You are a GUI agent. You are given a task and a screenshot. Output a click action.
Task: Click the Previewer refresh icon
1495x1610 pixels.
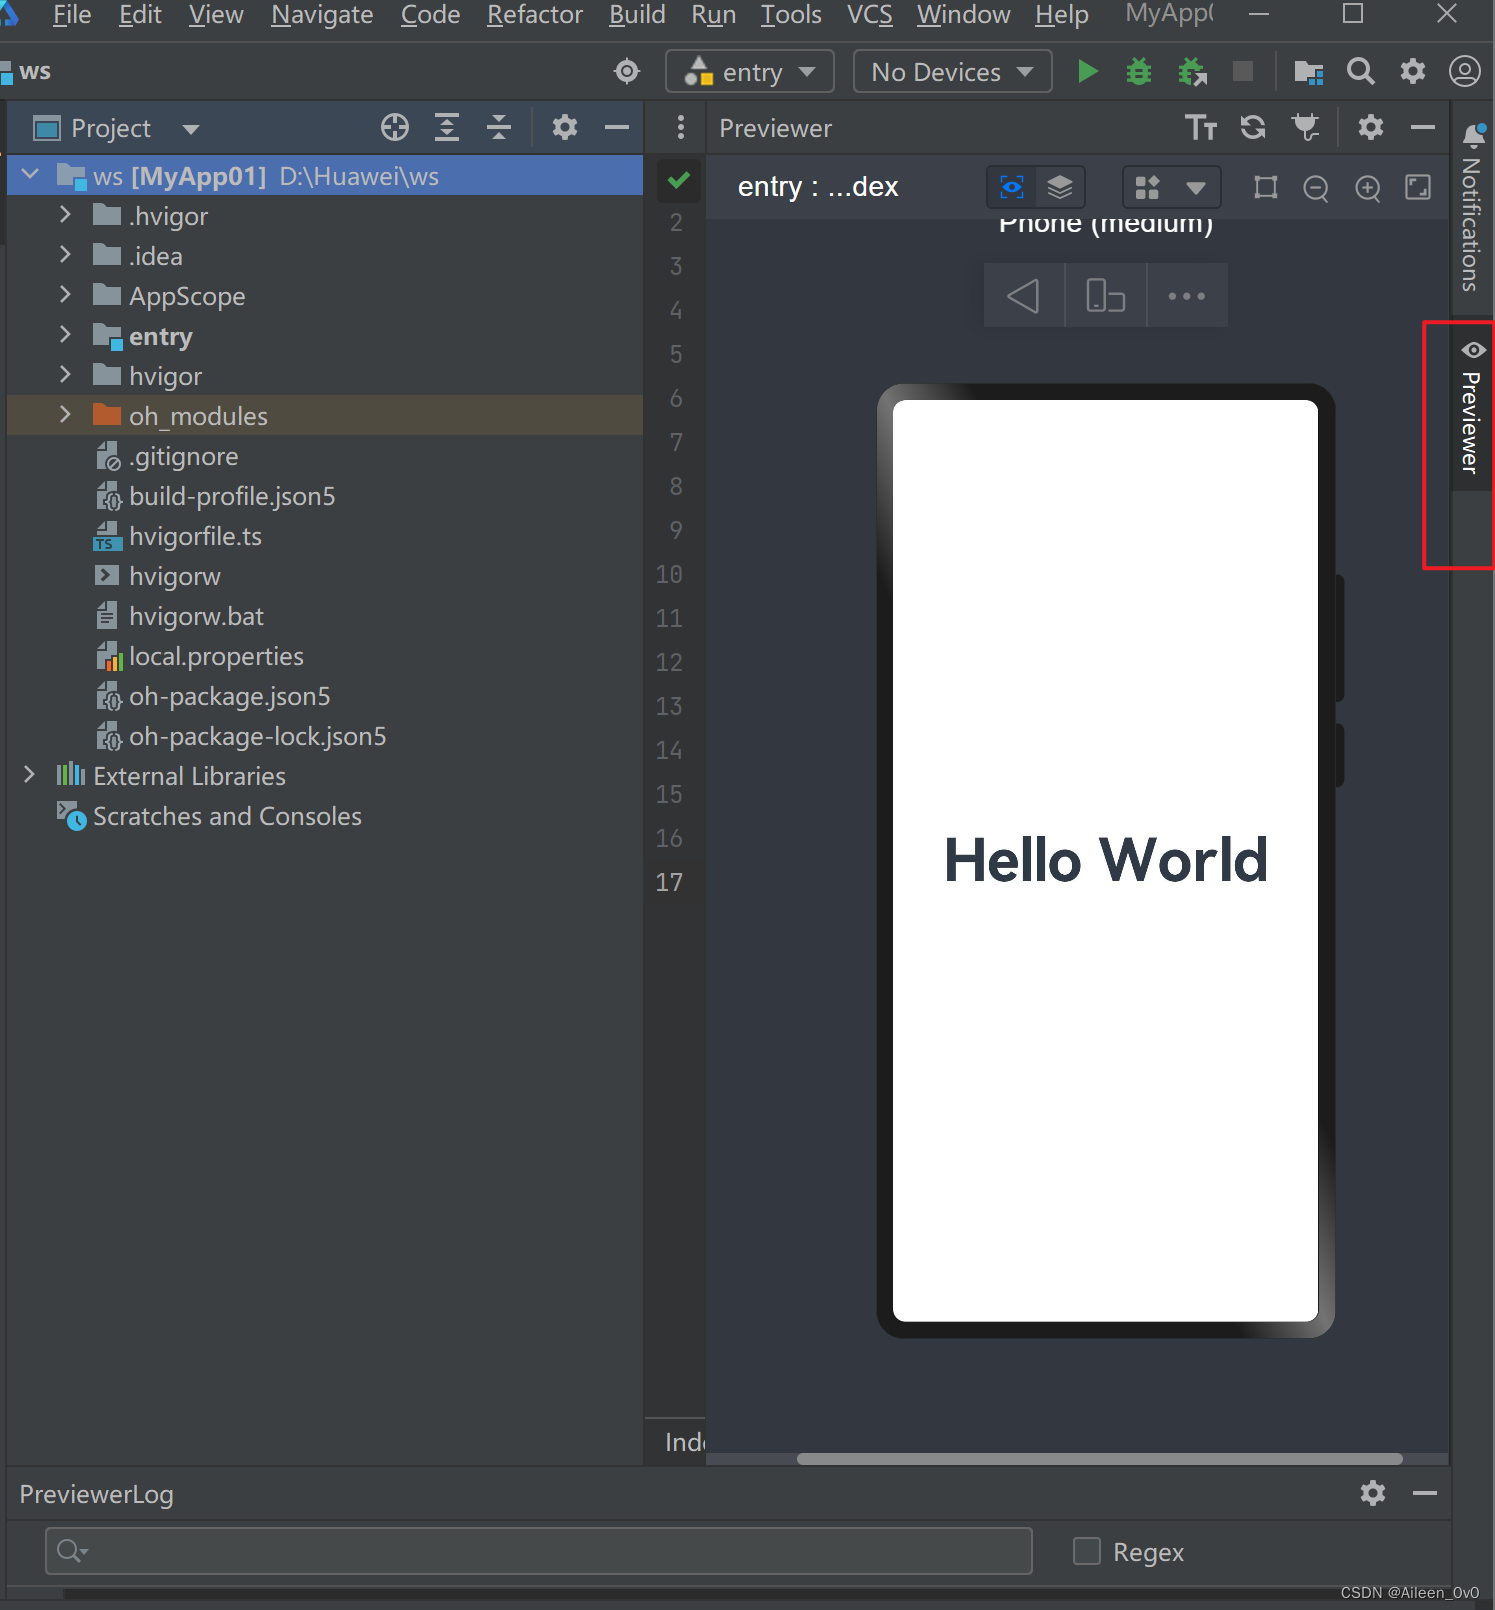1253,127
